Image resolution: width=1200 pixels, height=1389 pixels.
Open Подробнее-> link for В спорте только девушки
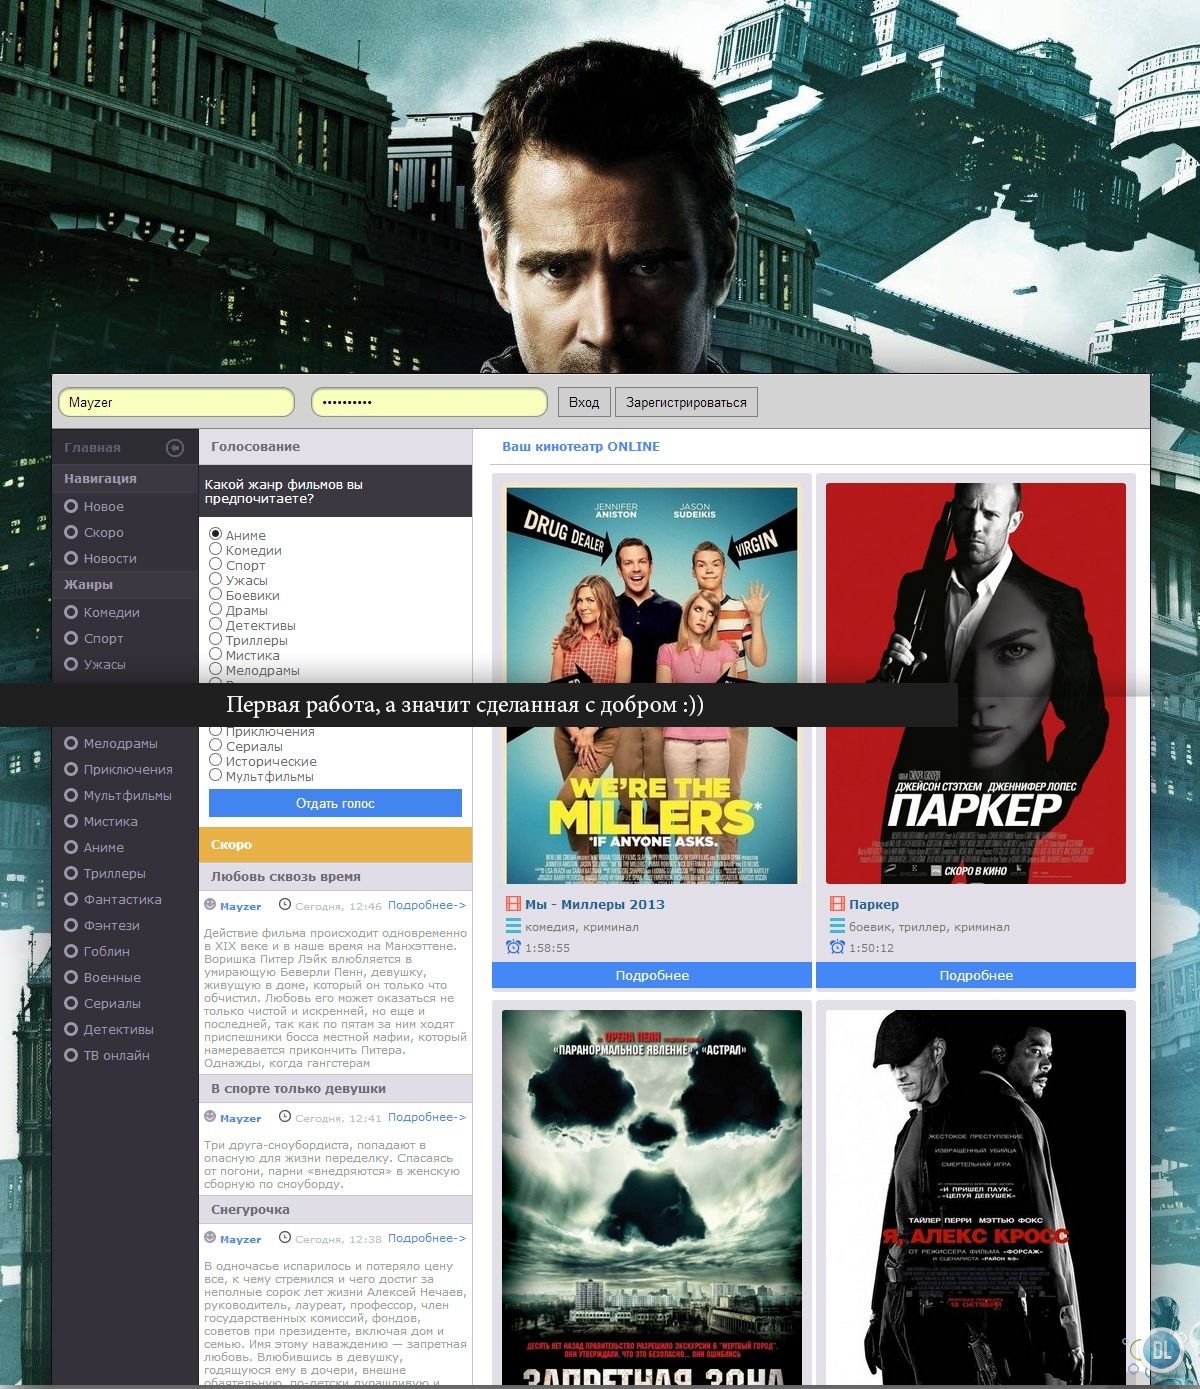(426, 1117)
